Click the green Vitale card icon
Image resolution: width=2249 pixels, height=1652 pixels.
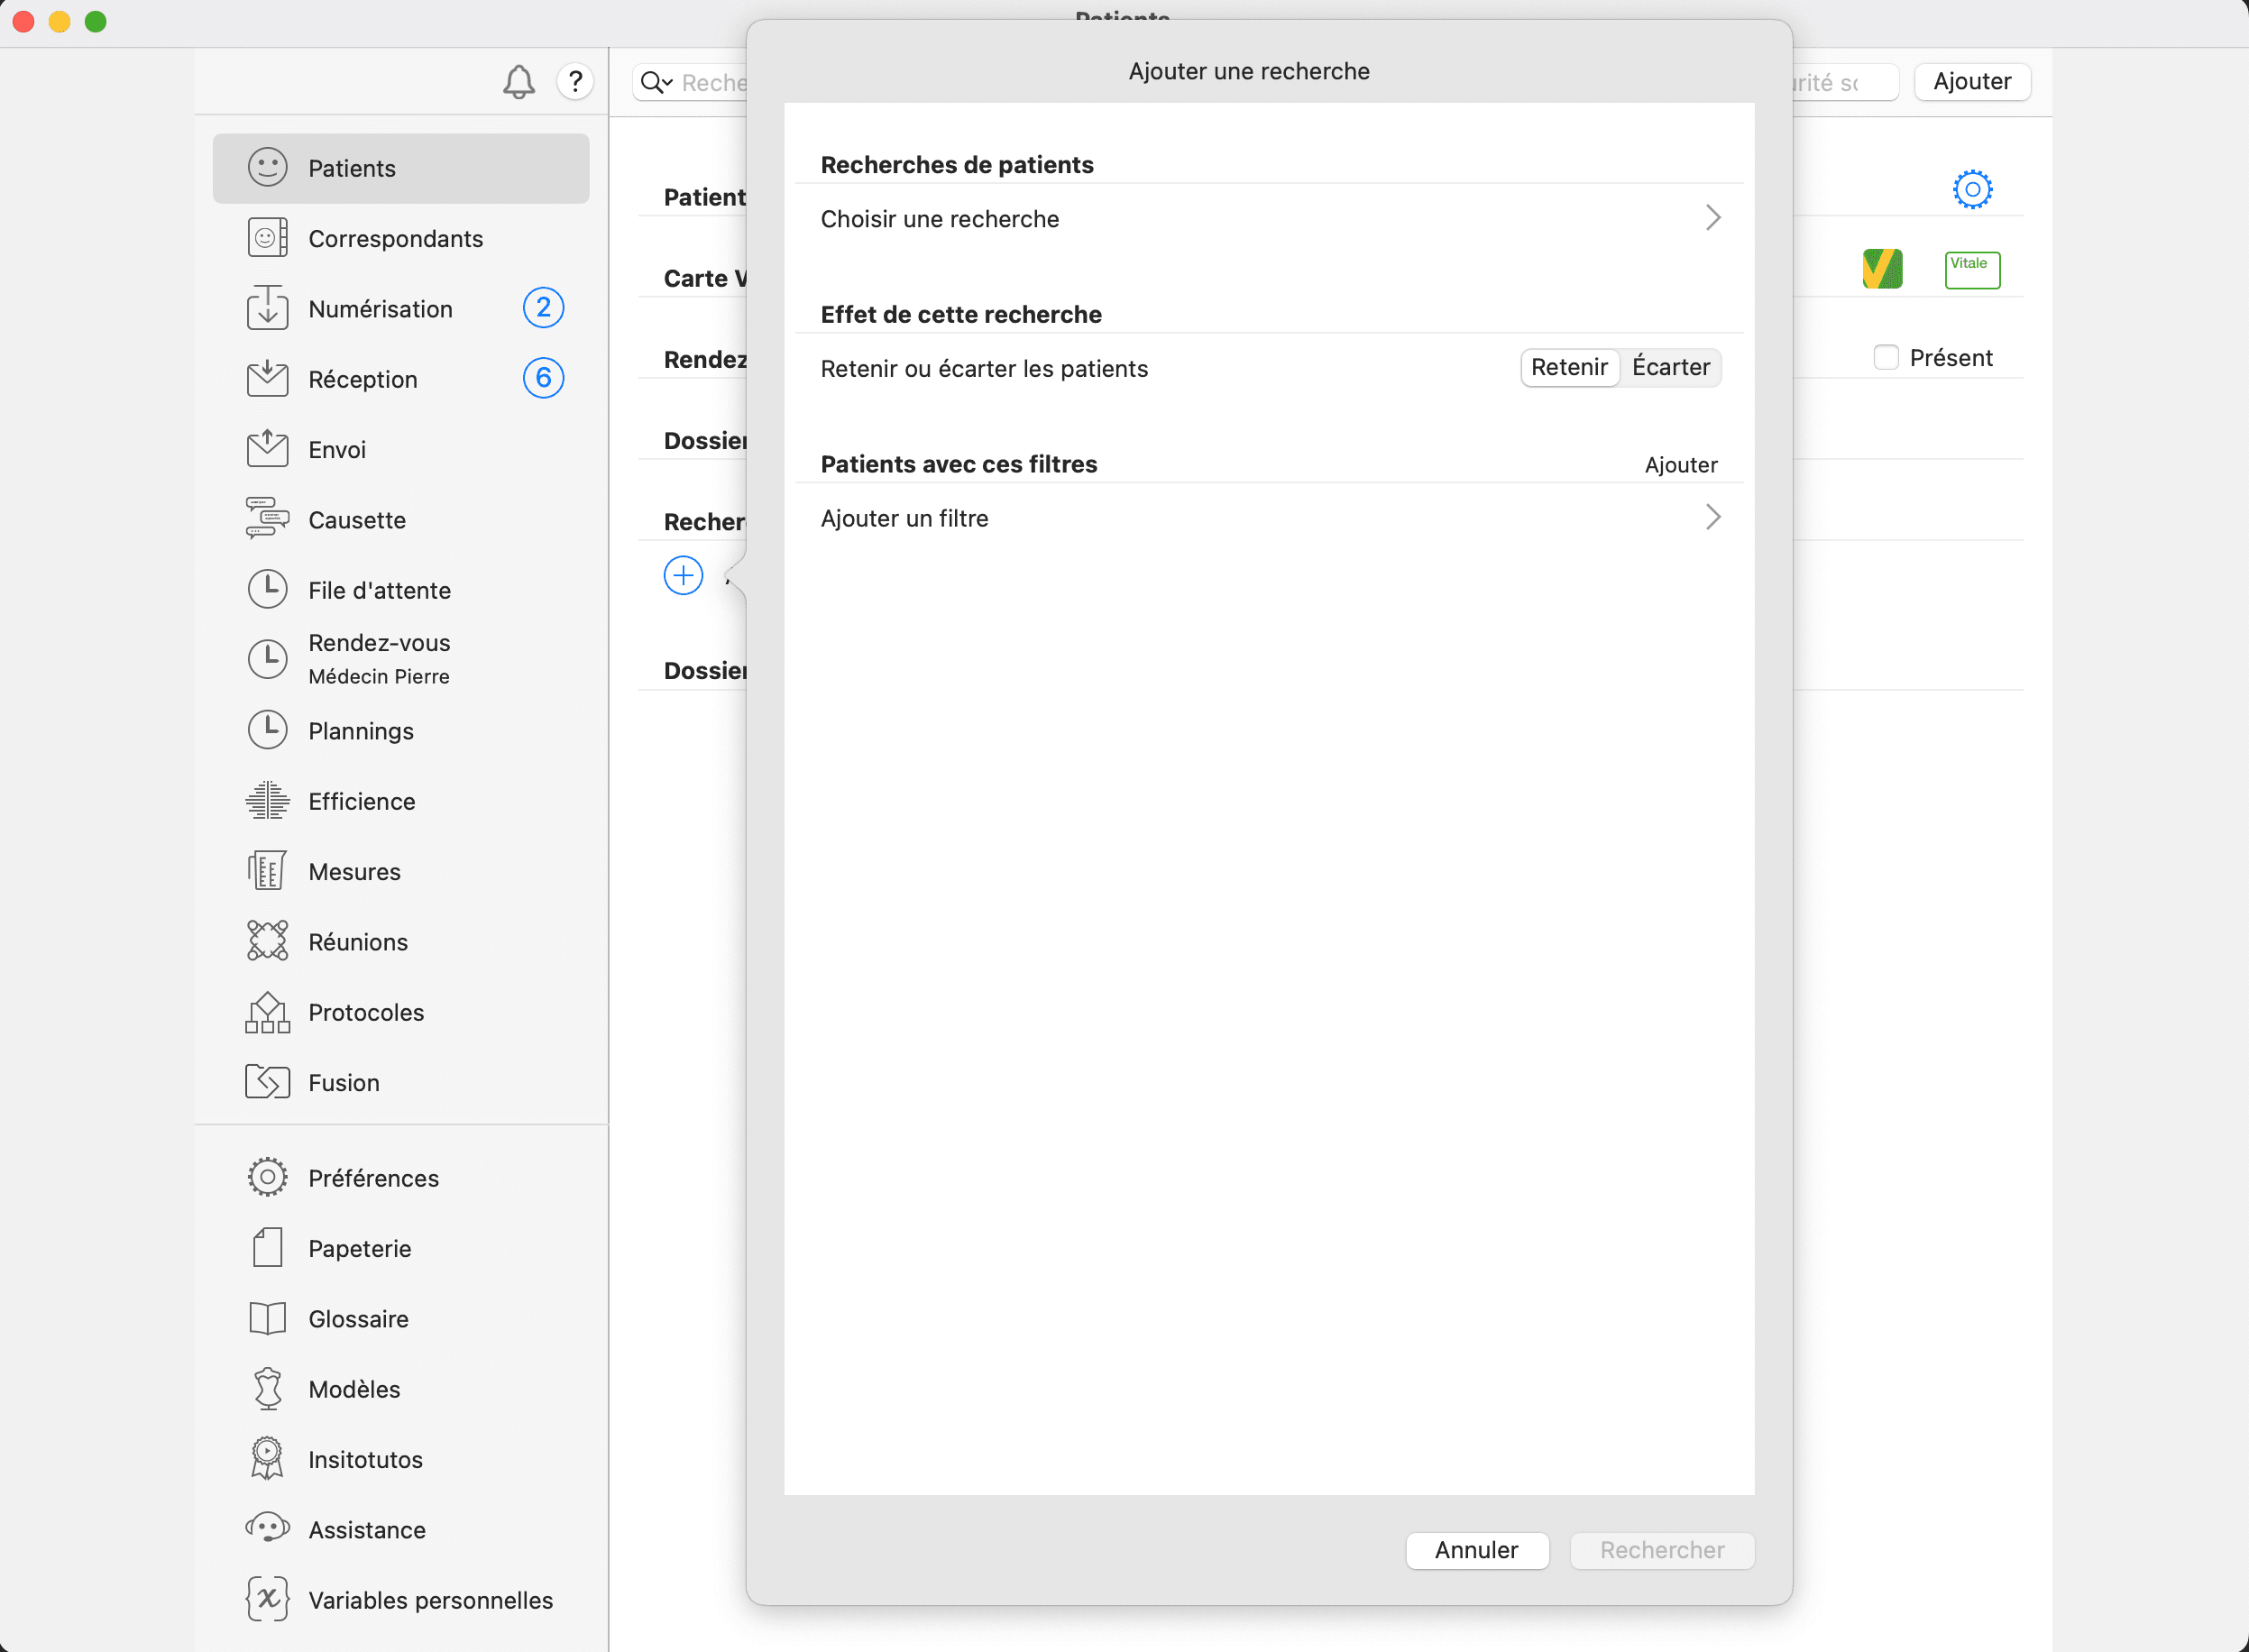[x=1971, y=269]
